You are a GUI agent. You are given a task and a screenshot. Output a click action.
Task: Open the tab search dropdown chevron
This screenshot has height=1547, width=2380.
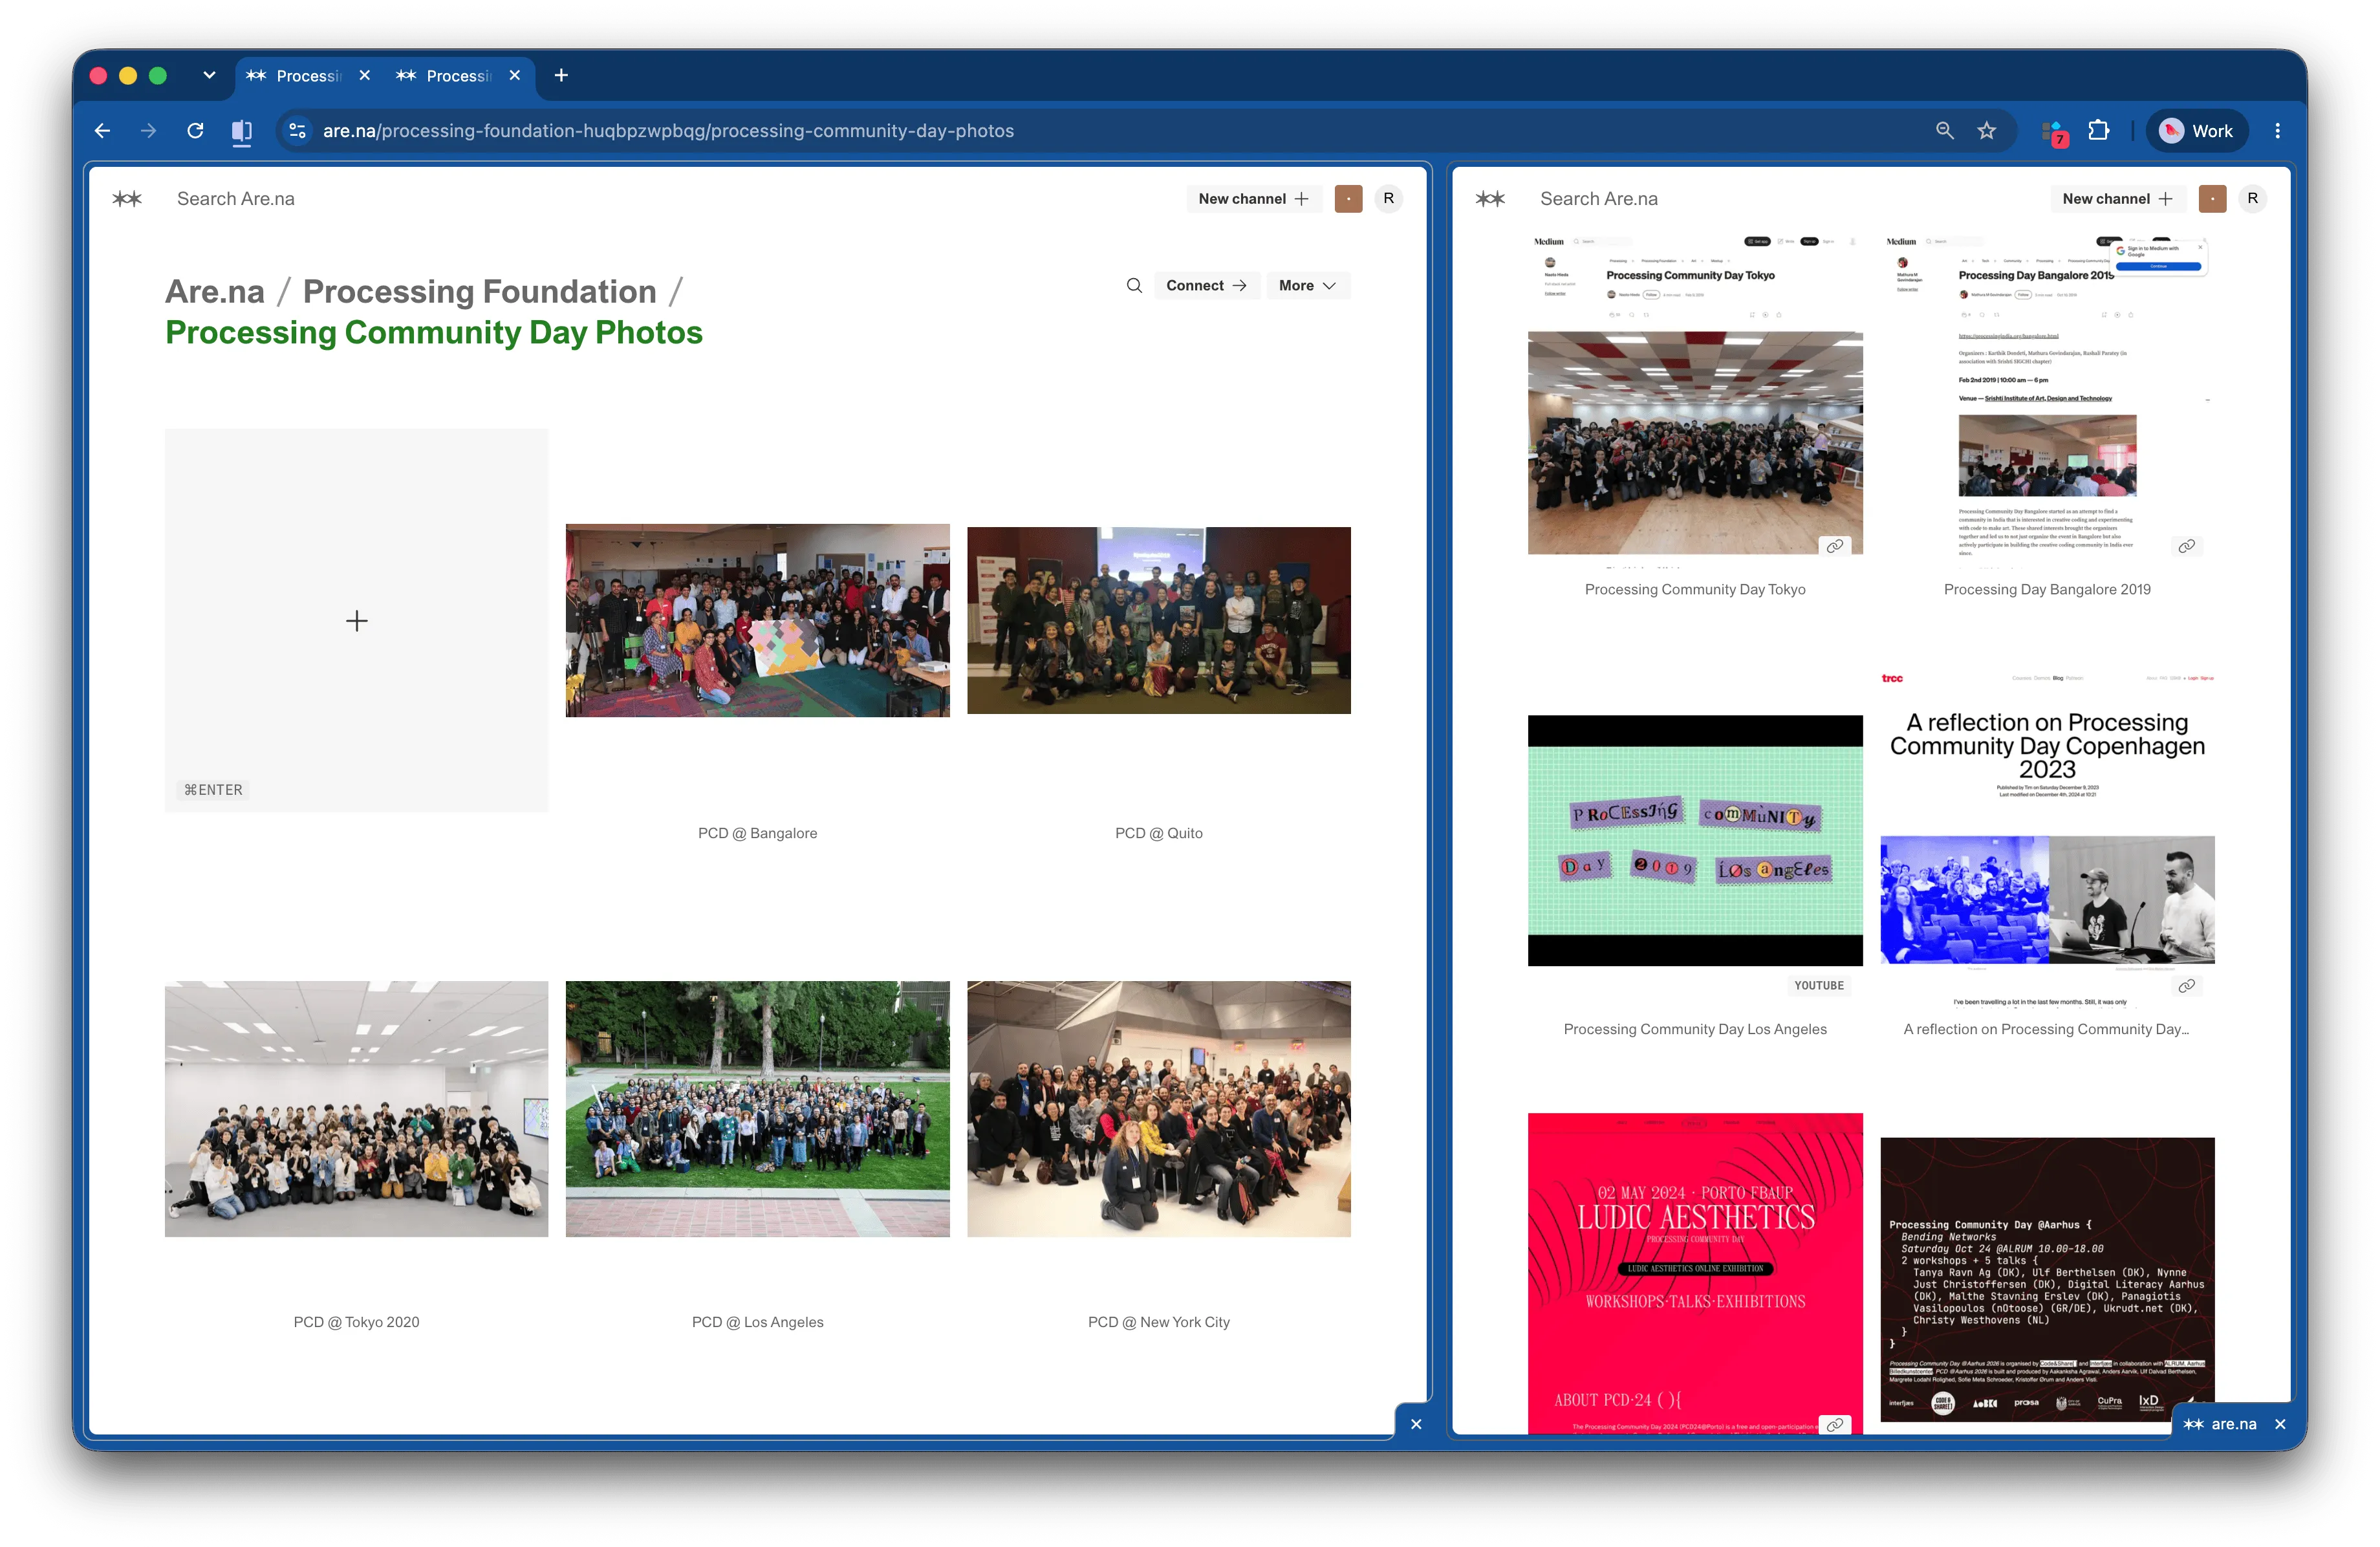coord(209,75)
